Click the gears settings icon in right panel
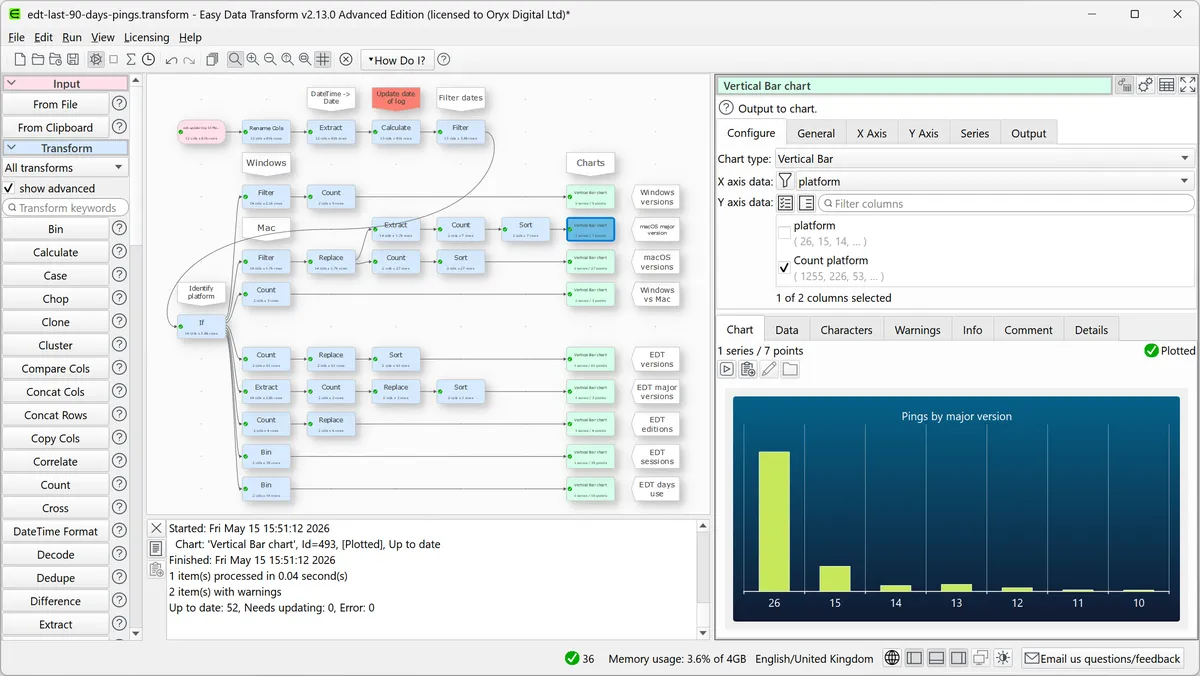Image resolution: width=1200 pixels, height=676 pixels. point(1146,85)
